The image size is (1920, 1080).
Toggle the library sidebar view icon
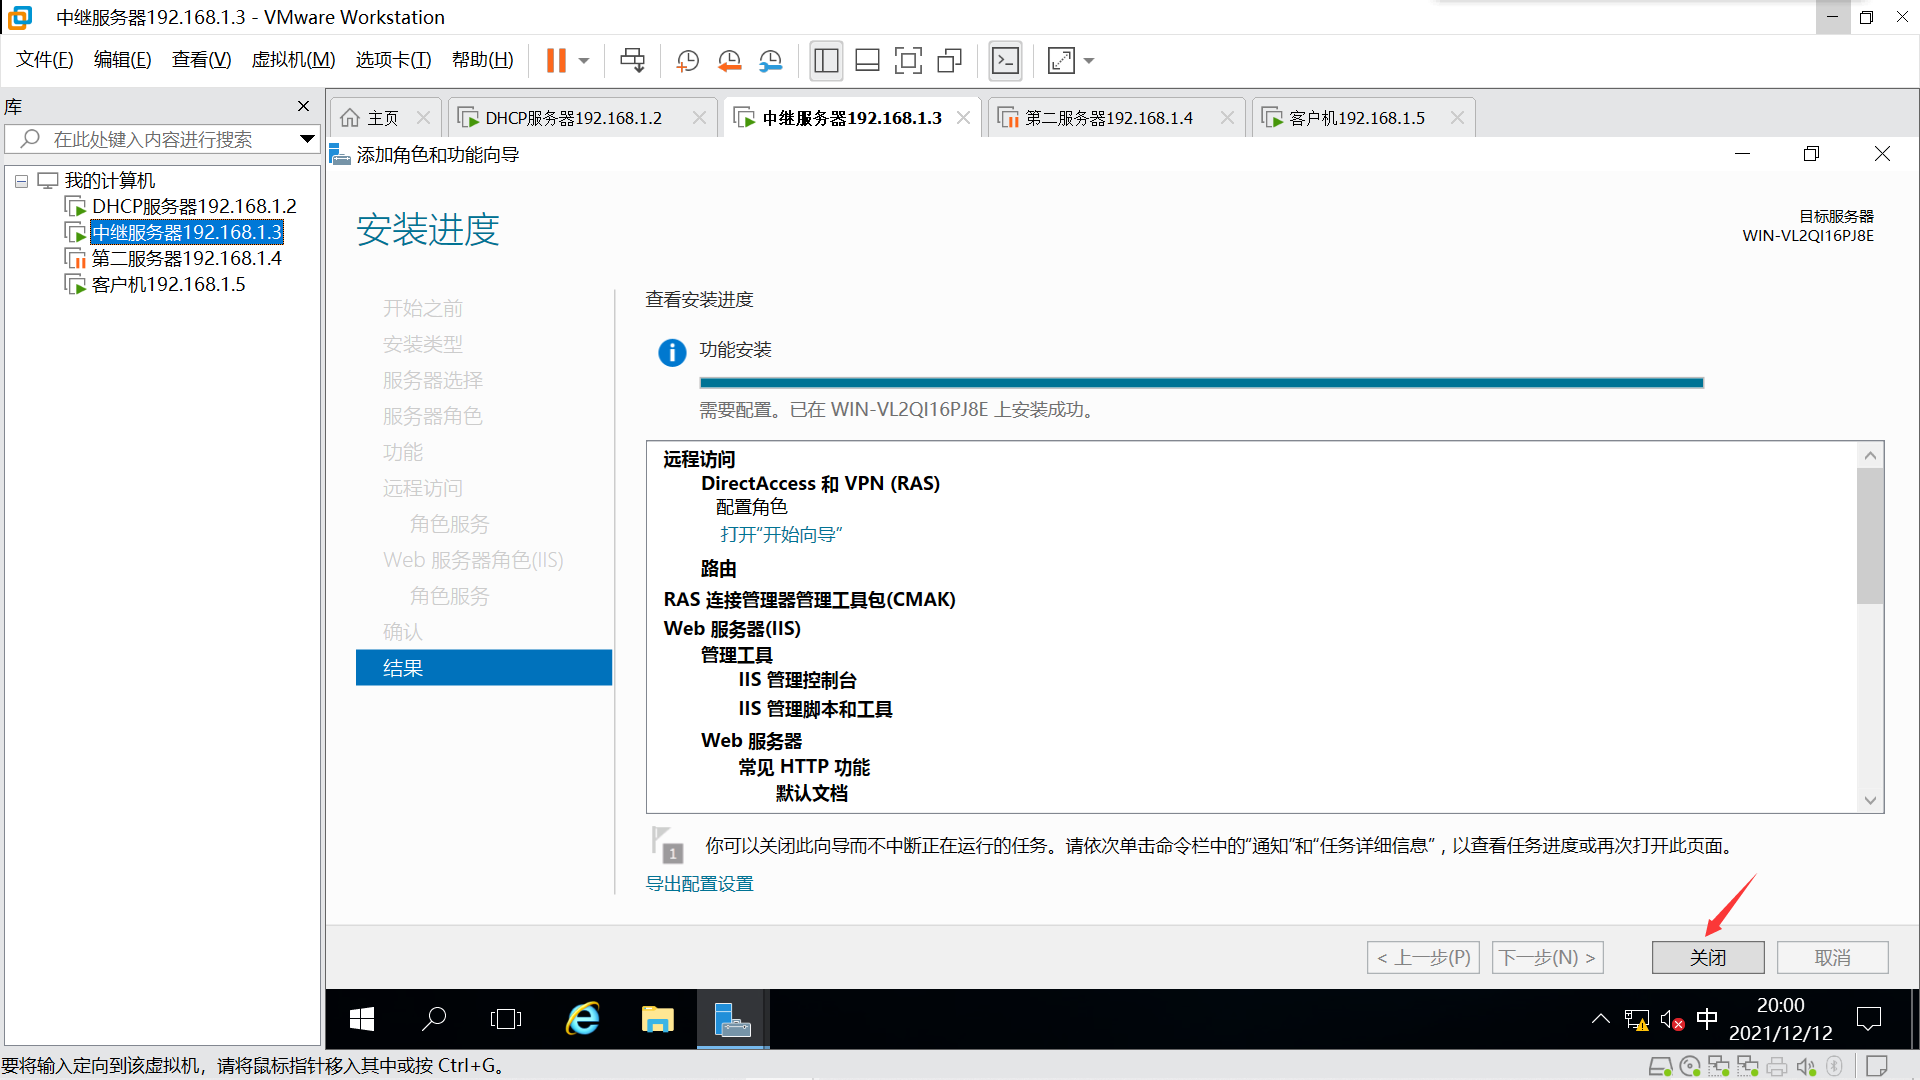(826, 61)
